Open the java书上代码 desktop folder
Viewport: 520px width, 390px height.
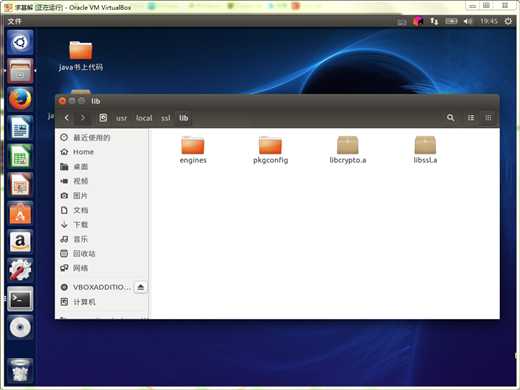pyautogui.click(x=81, y=56)
